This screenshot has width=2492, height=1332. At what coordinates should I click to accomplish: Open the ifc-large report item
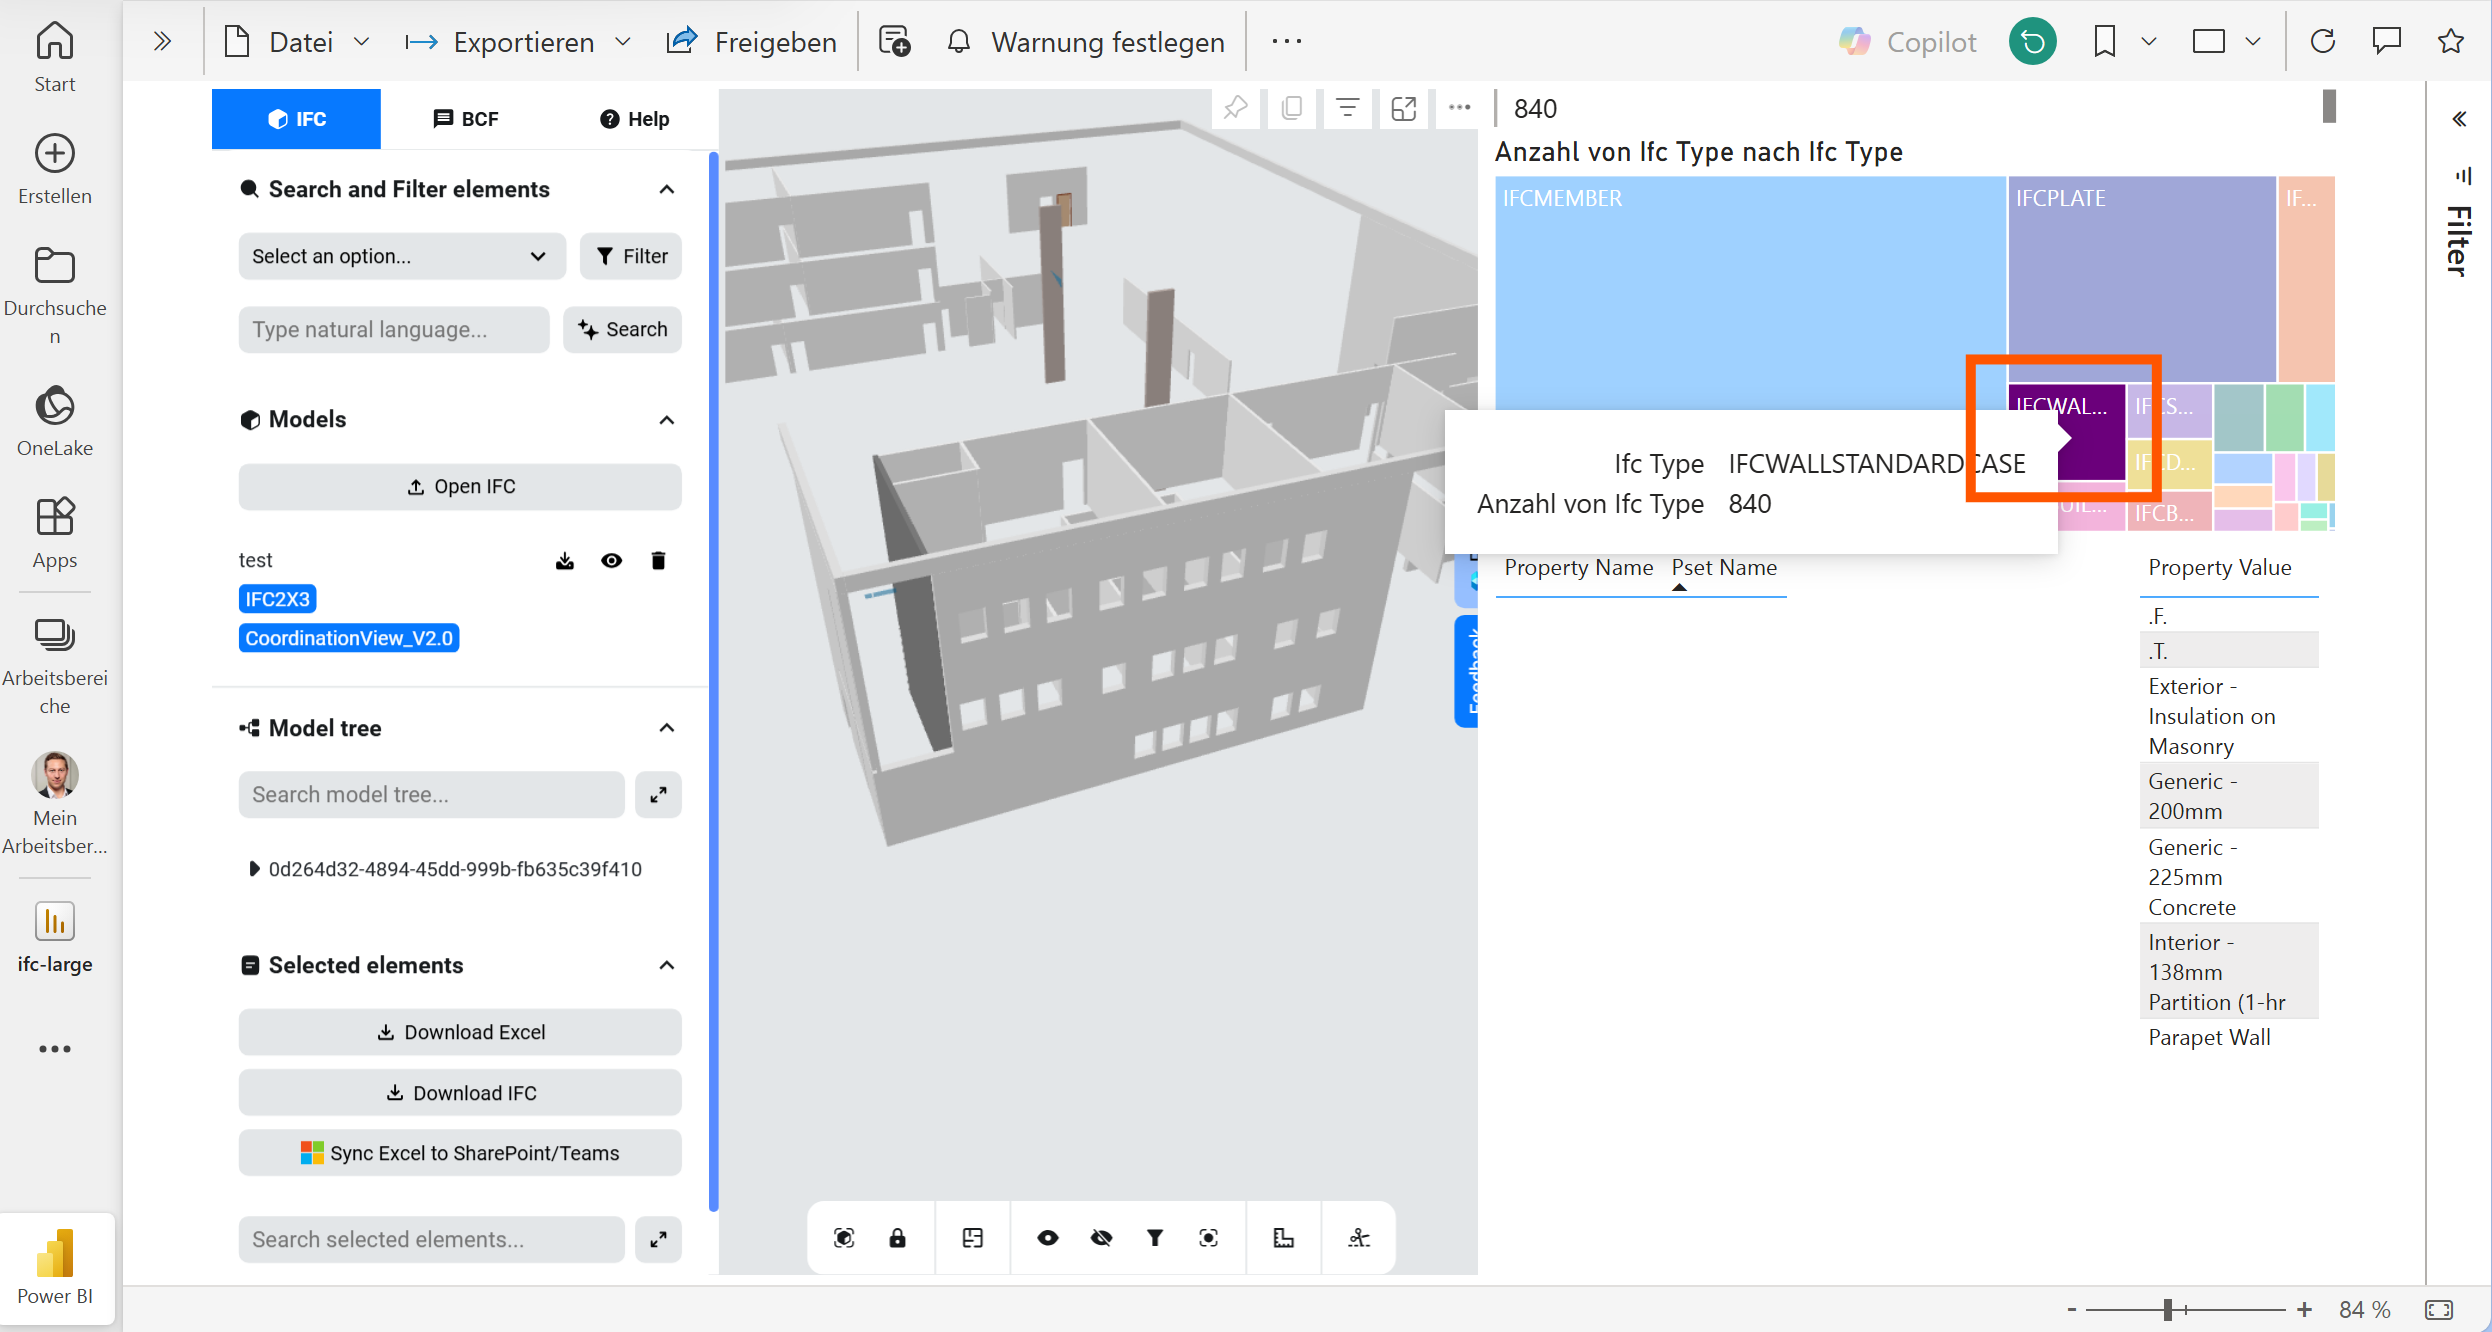[55, 937]
